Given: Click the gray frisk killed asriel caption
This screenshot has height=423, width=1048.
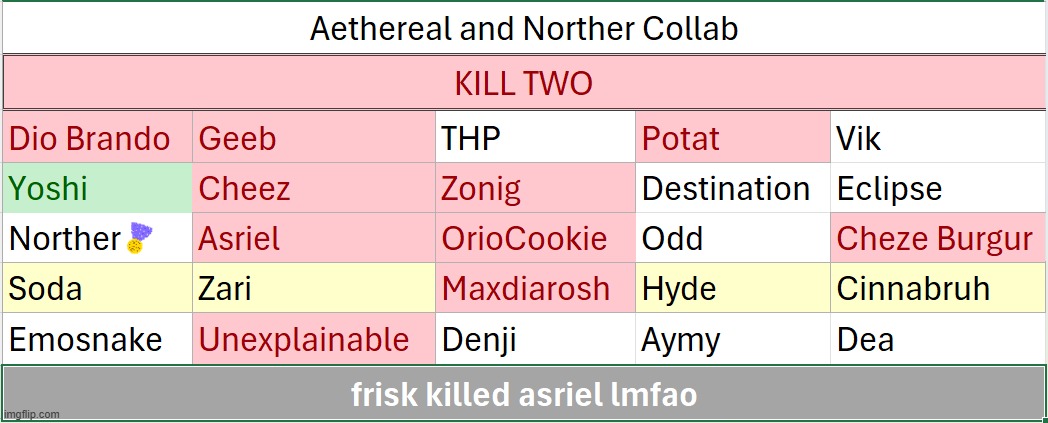Looking at the screenshot, I should (x=524, y=395).
